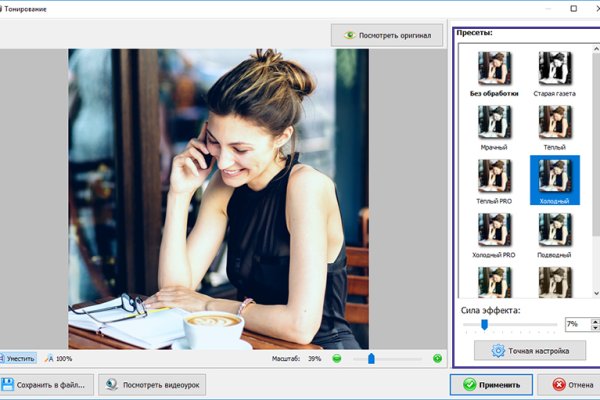Toggle 'Посмотреть оригинал' view
Screen dimensions: 600x400
[388, 35]
